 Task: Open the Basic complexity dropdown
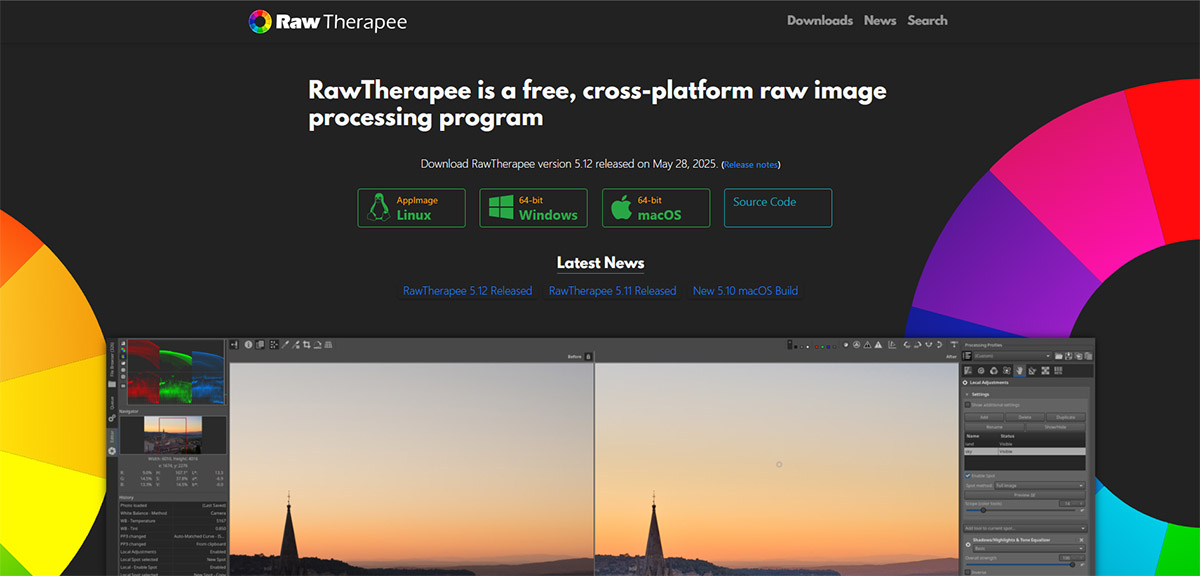tap(1029, 548)
